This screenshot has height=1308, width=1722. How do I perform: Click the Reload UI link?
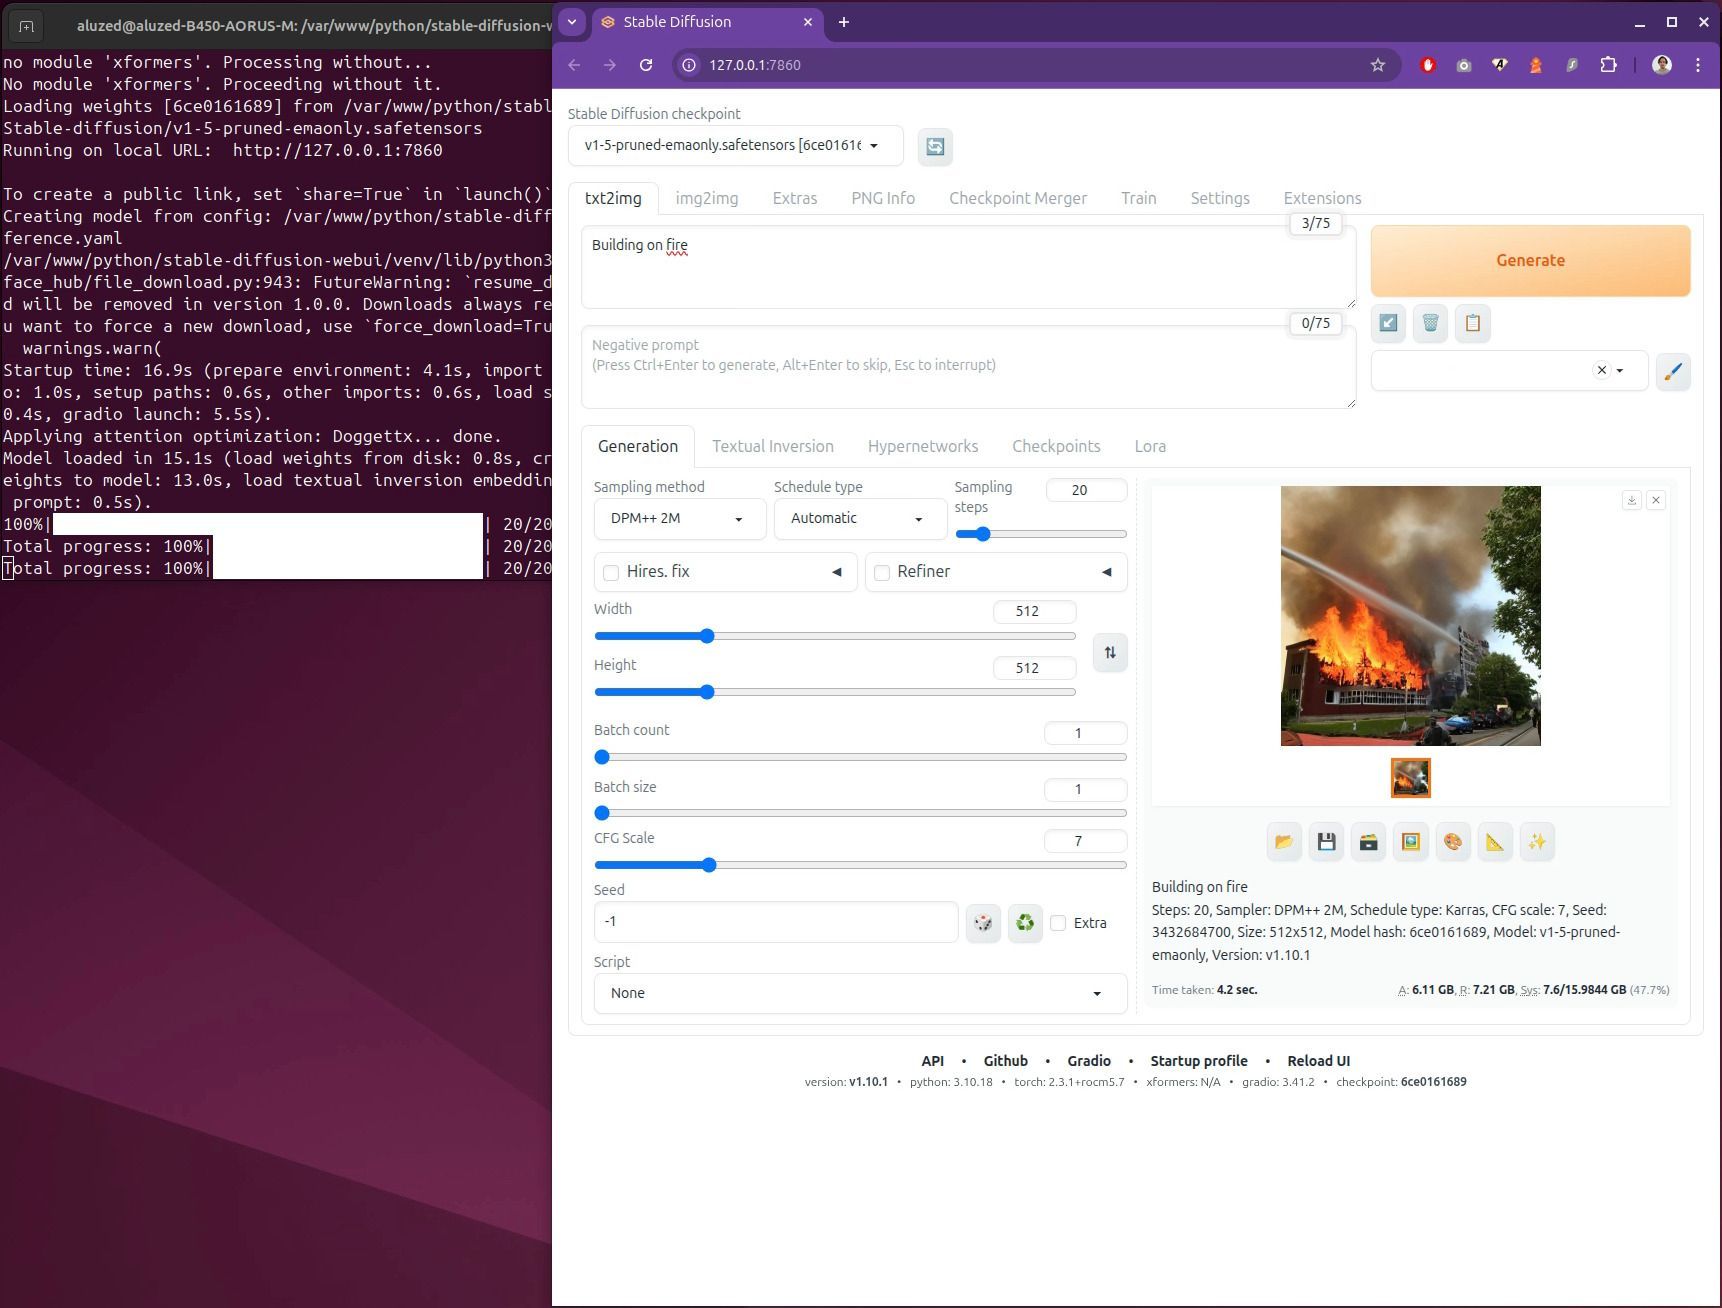coord(1318,1061)
